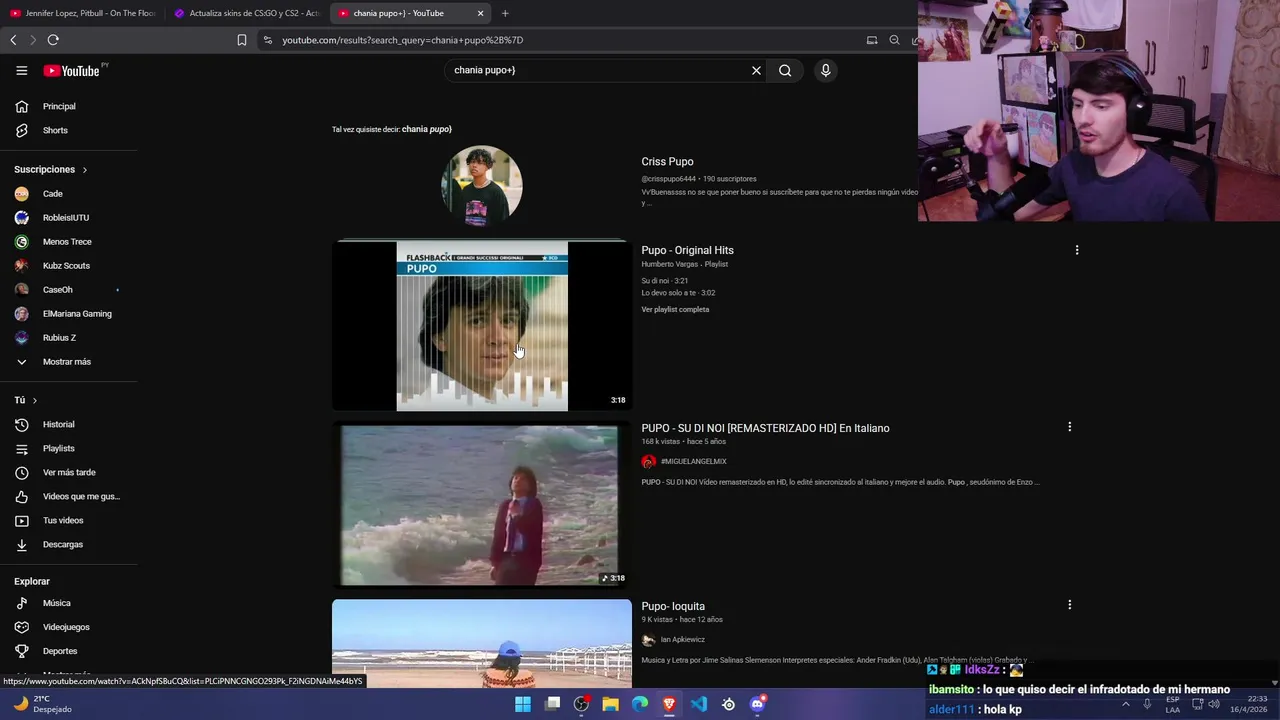Open Windows Start menu
The image size is (1280, 720).
pos(523,704)
